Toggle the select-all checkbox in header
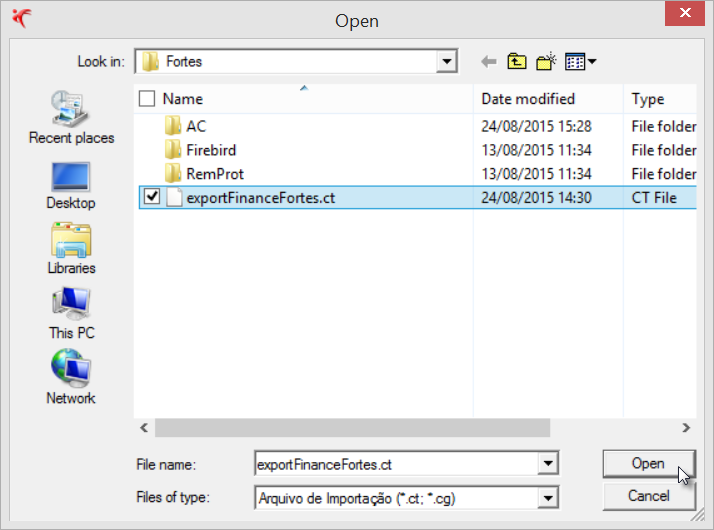 (147, 99)
